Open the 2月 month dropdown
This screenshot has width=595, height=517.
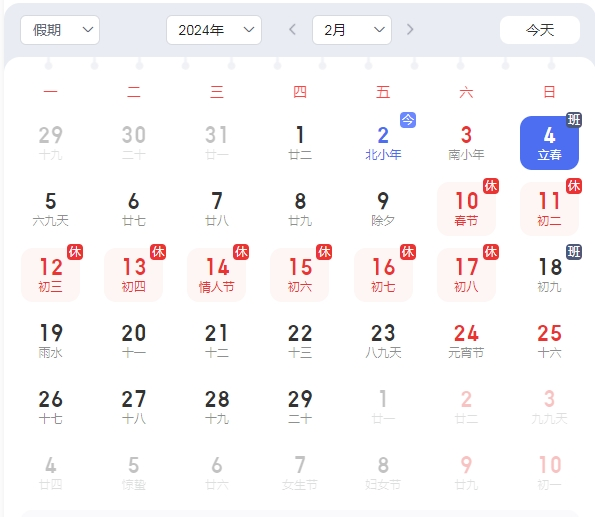pyautogui.click(x=352, y=30)
